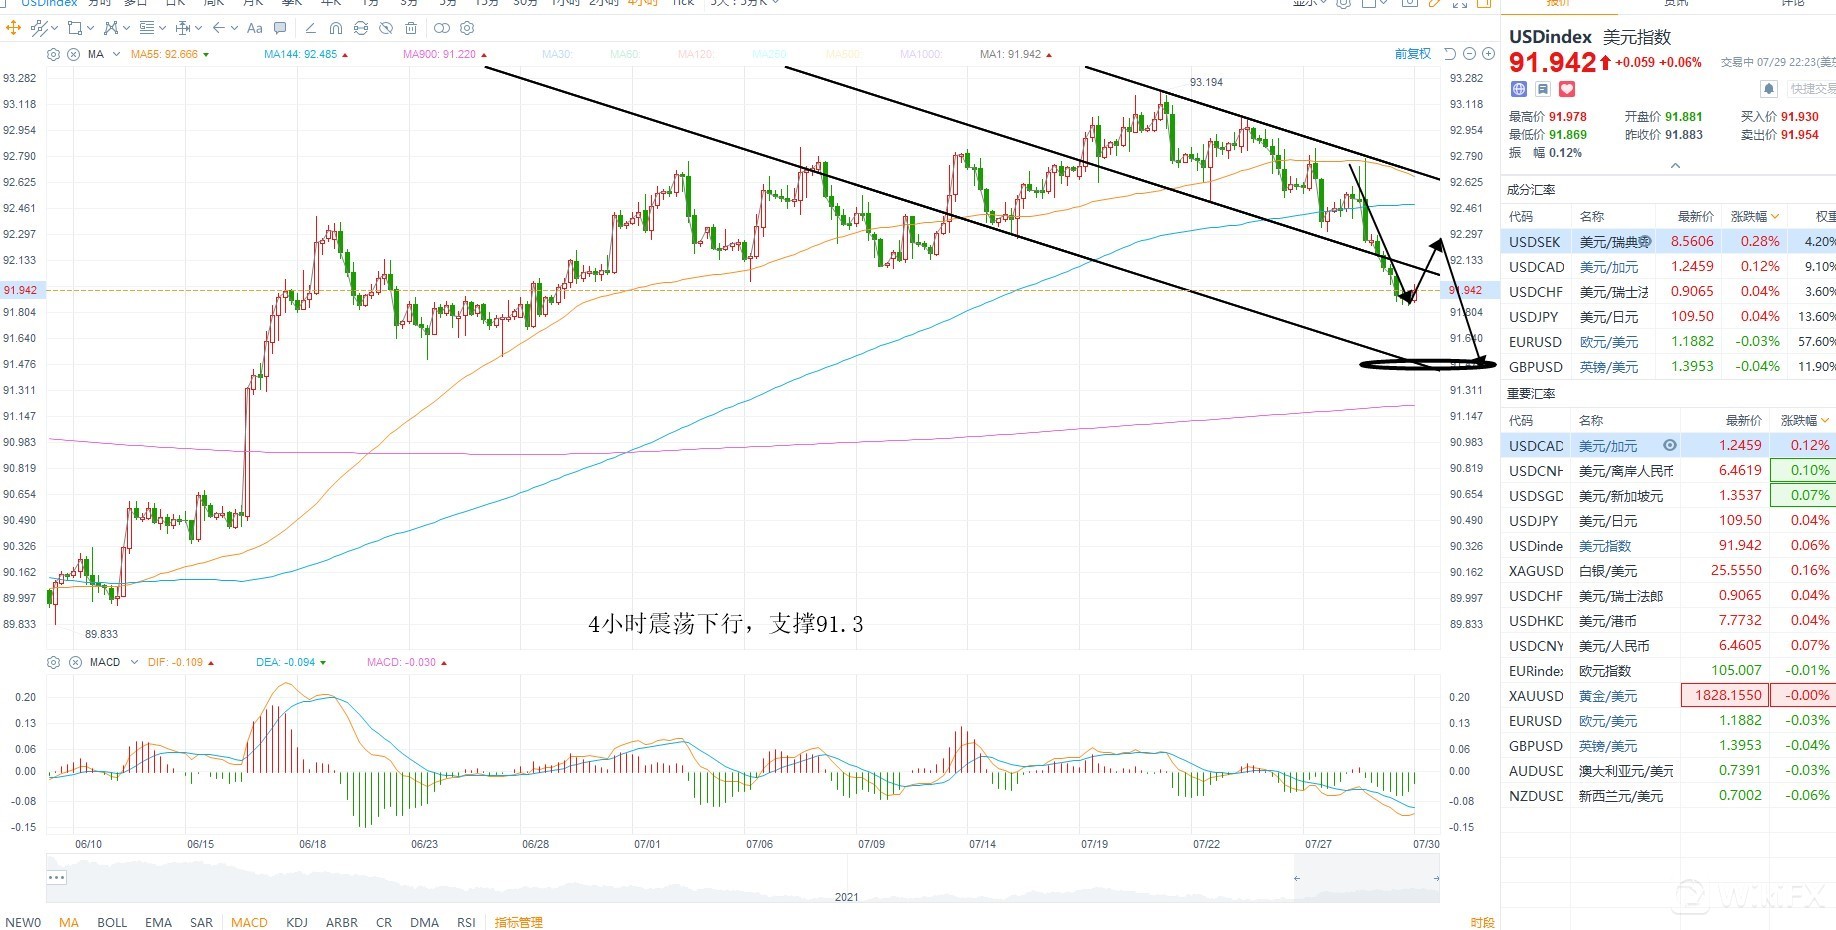The image size is (1836, 930).
Task: Open the MA indicator dropdown arrow
Action: (117, 54)
